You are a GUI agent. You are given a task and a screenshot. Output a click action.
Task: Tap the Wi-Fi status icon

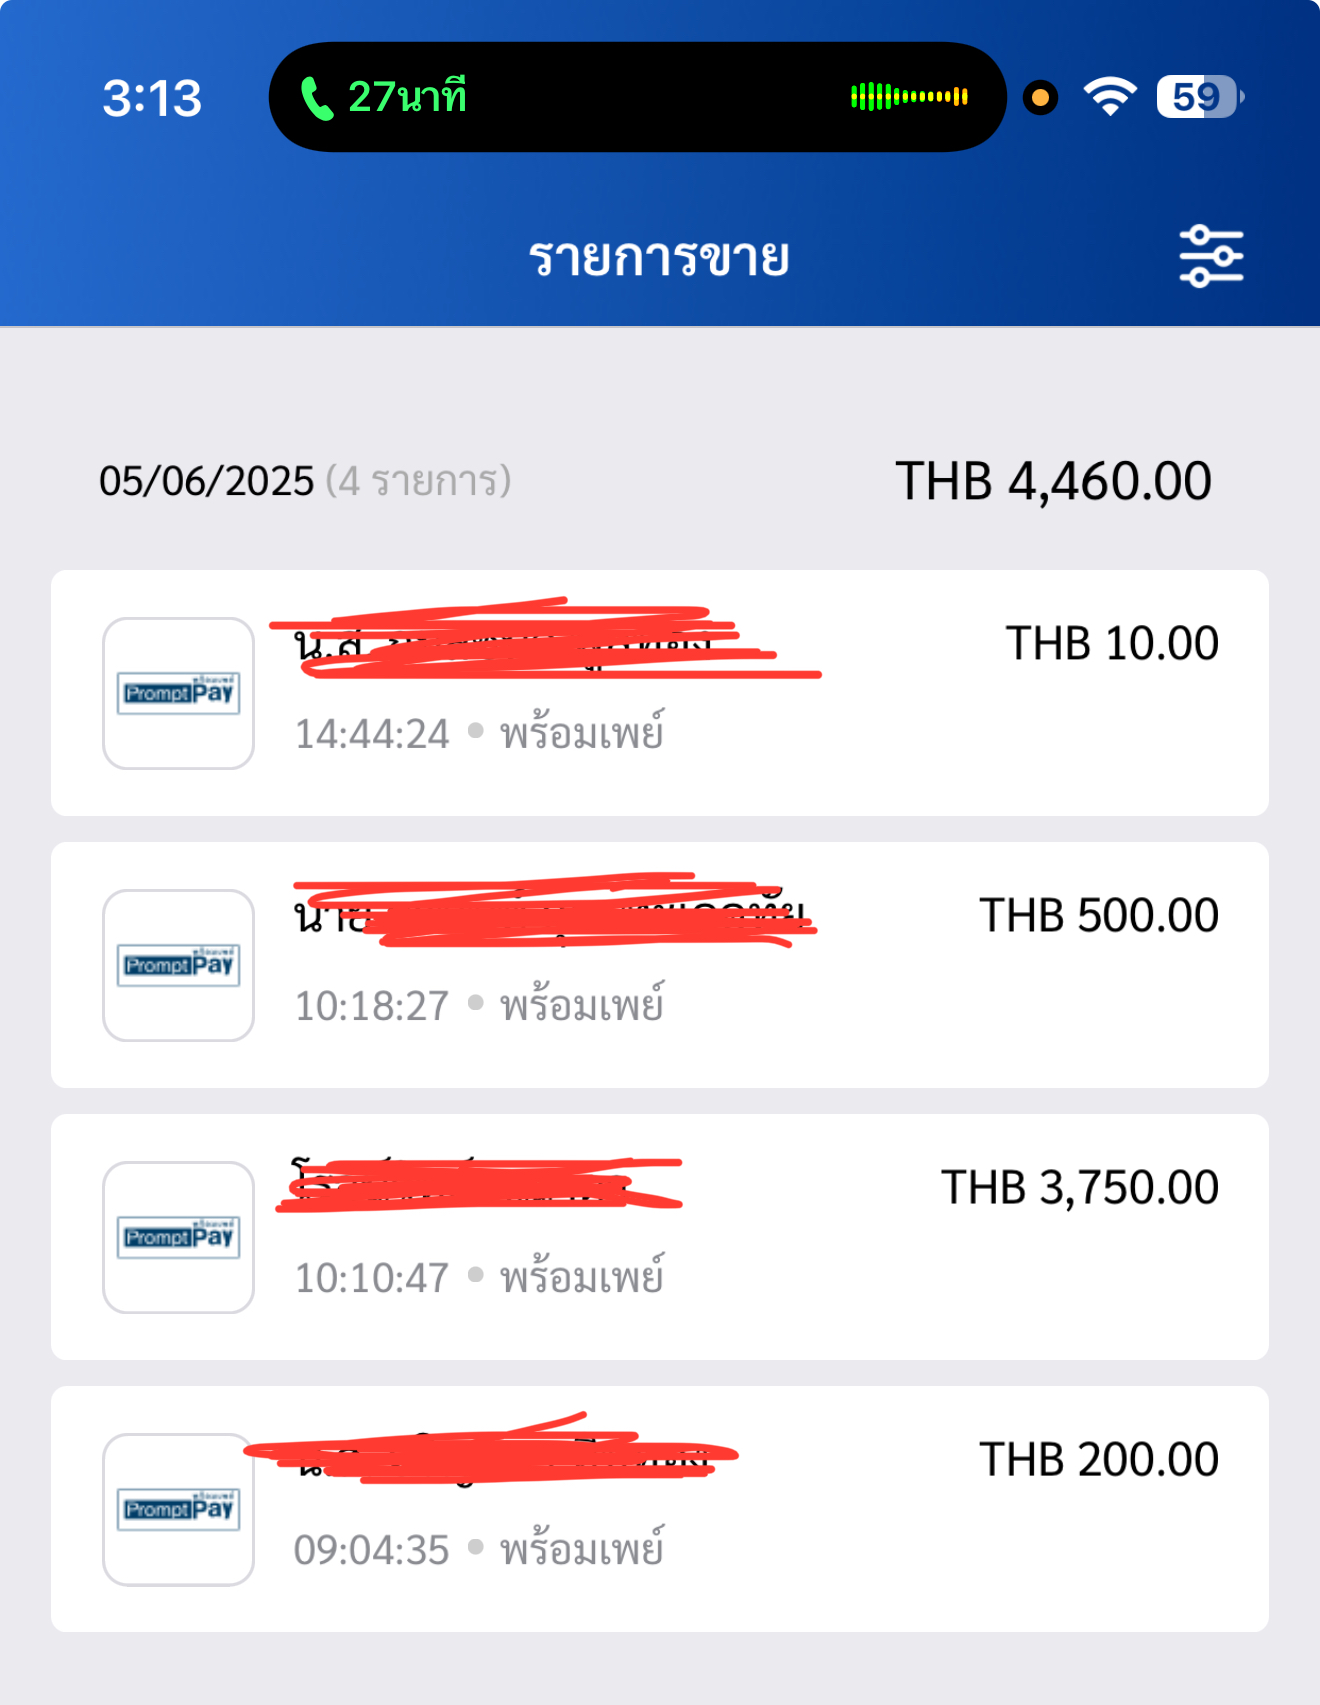tap(1110, 97)
